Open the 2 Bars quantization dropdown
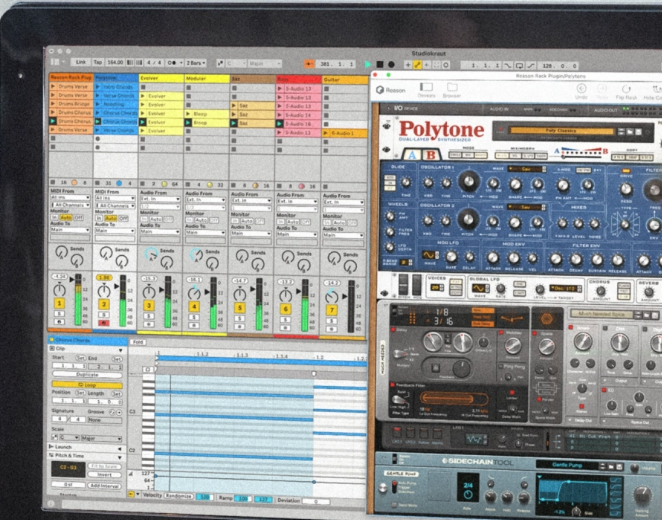This screenshot has height=520, width=662. tap(195, 63)
